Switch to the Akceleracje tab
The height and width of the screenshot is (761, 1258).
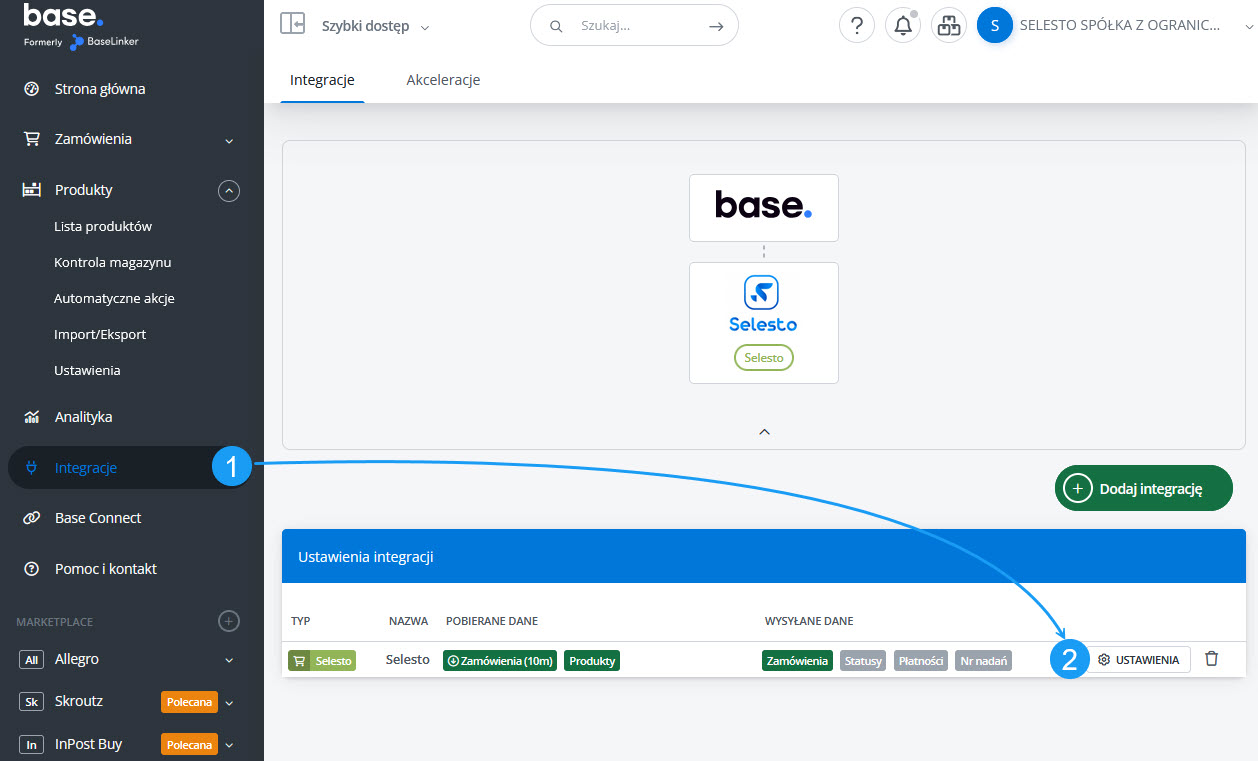coord(443,80)
